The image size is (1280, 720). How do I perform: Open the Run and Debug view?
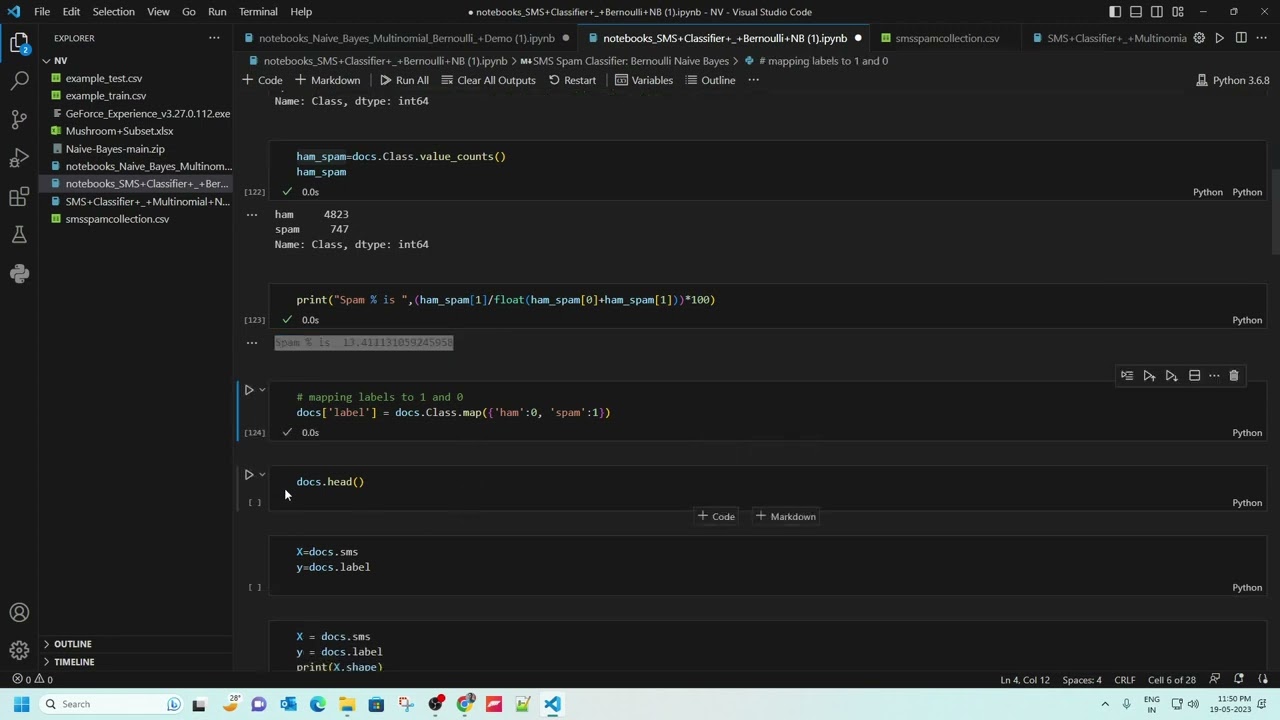(x=19, y=158)
